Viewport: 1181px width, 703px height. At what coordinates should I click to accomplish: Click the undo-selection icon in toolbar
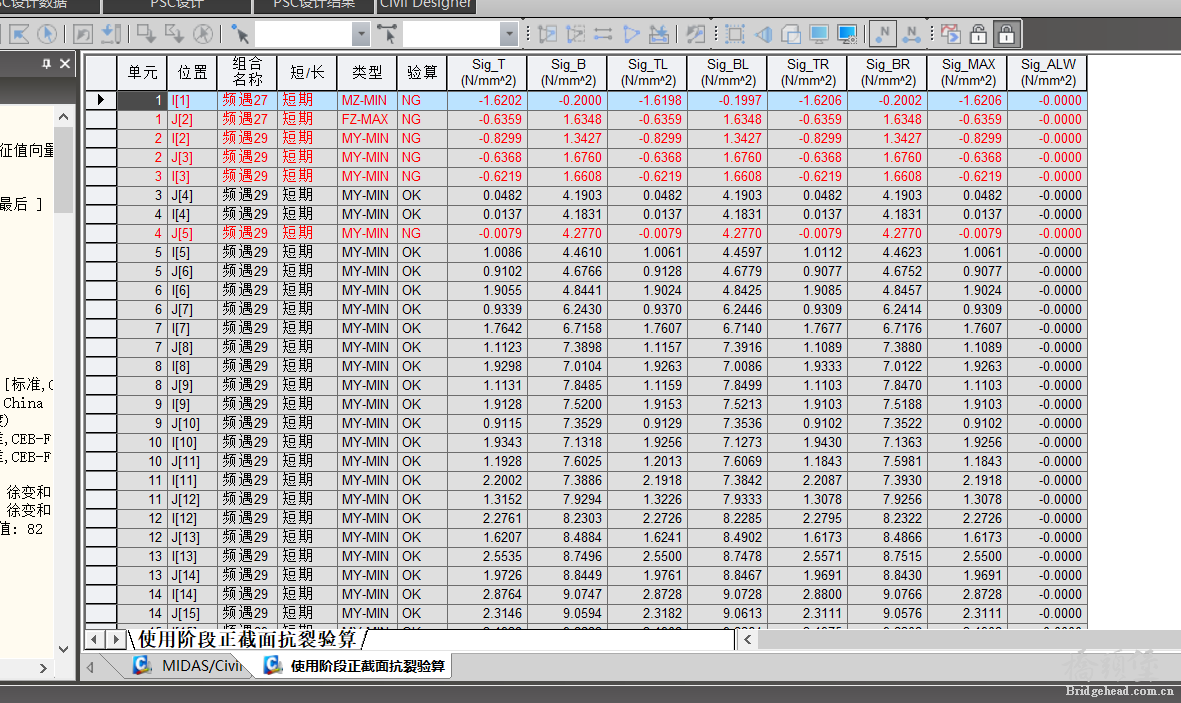83,34
